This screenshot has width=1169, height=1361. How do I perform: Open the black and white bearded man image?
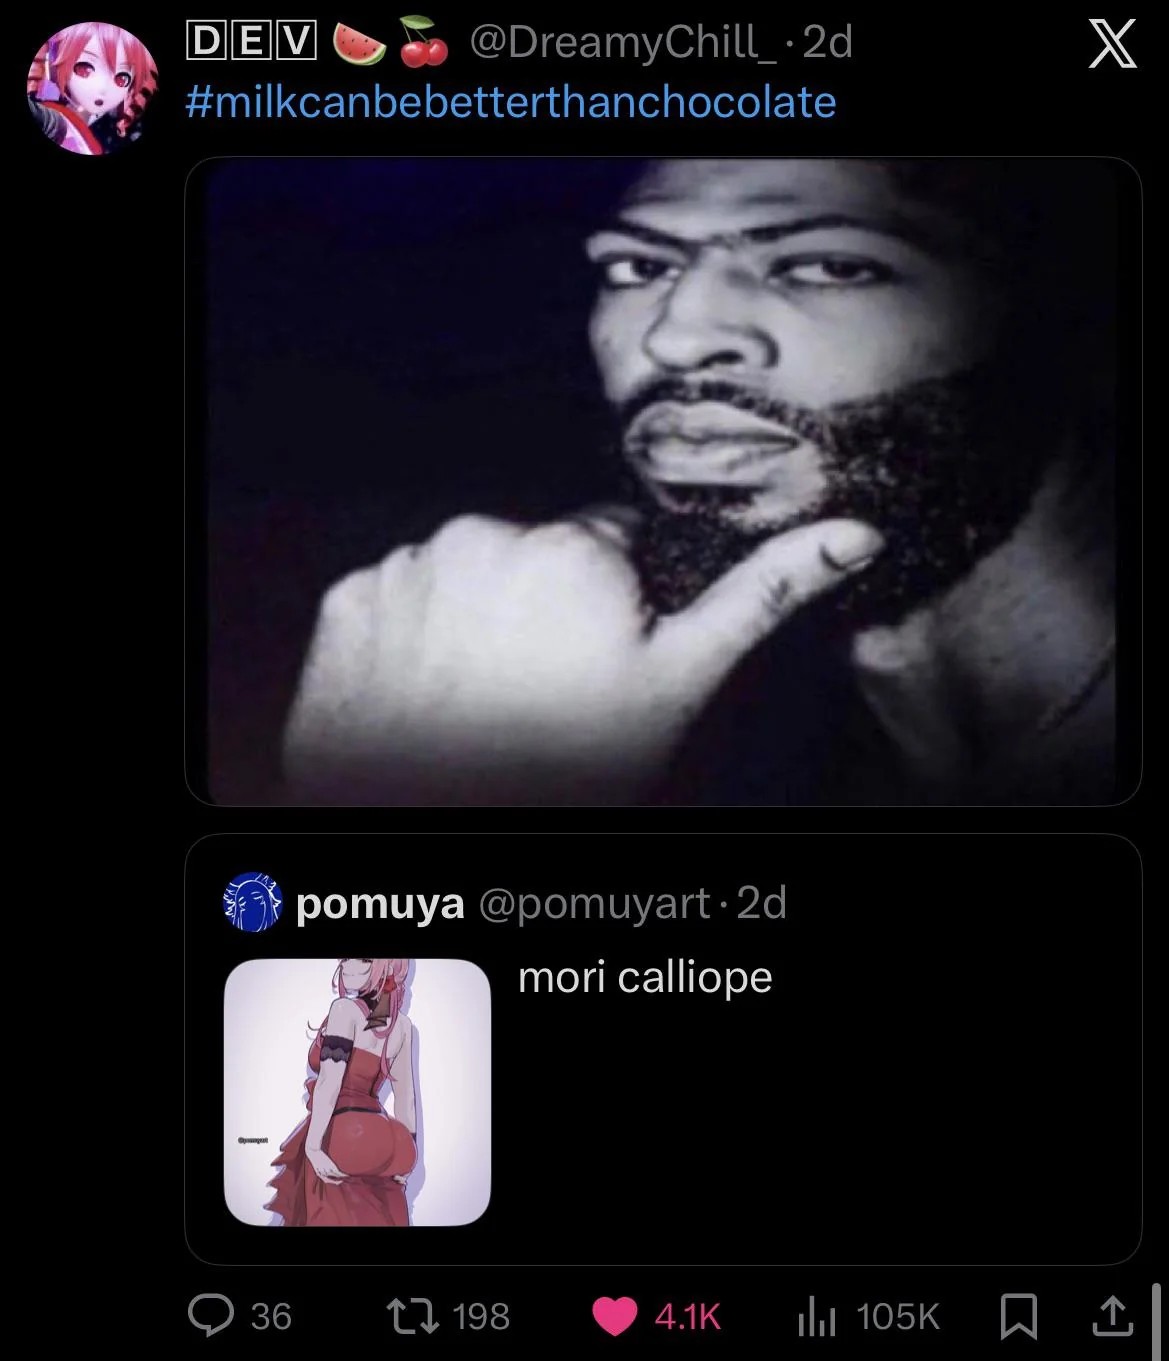click(663, 481)
